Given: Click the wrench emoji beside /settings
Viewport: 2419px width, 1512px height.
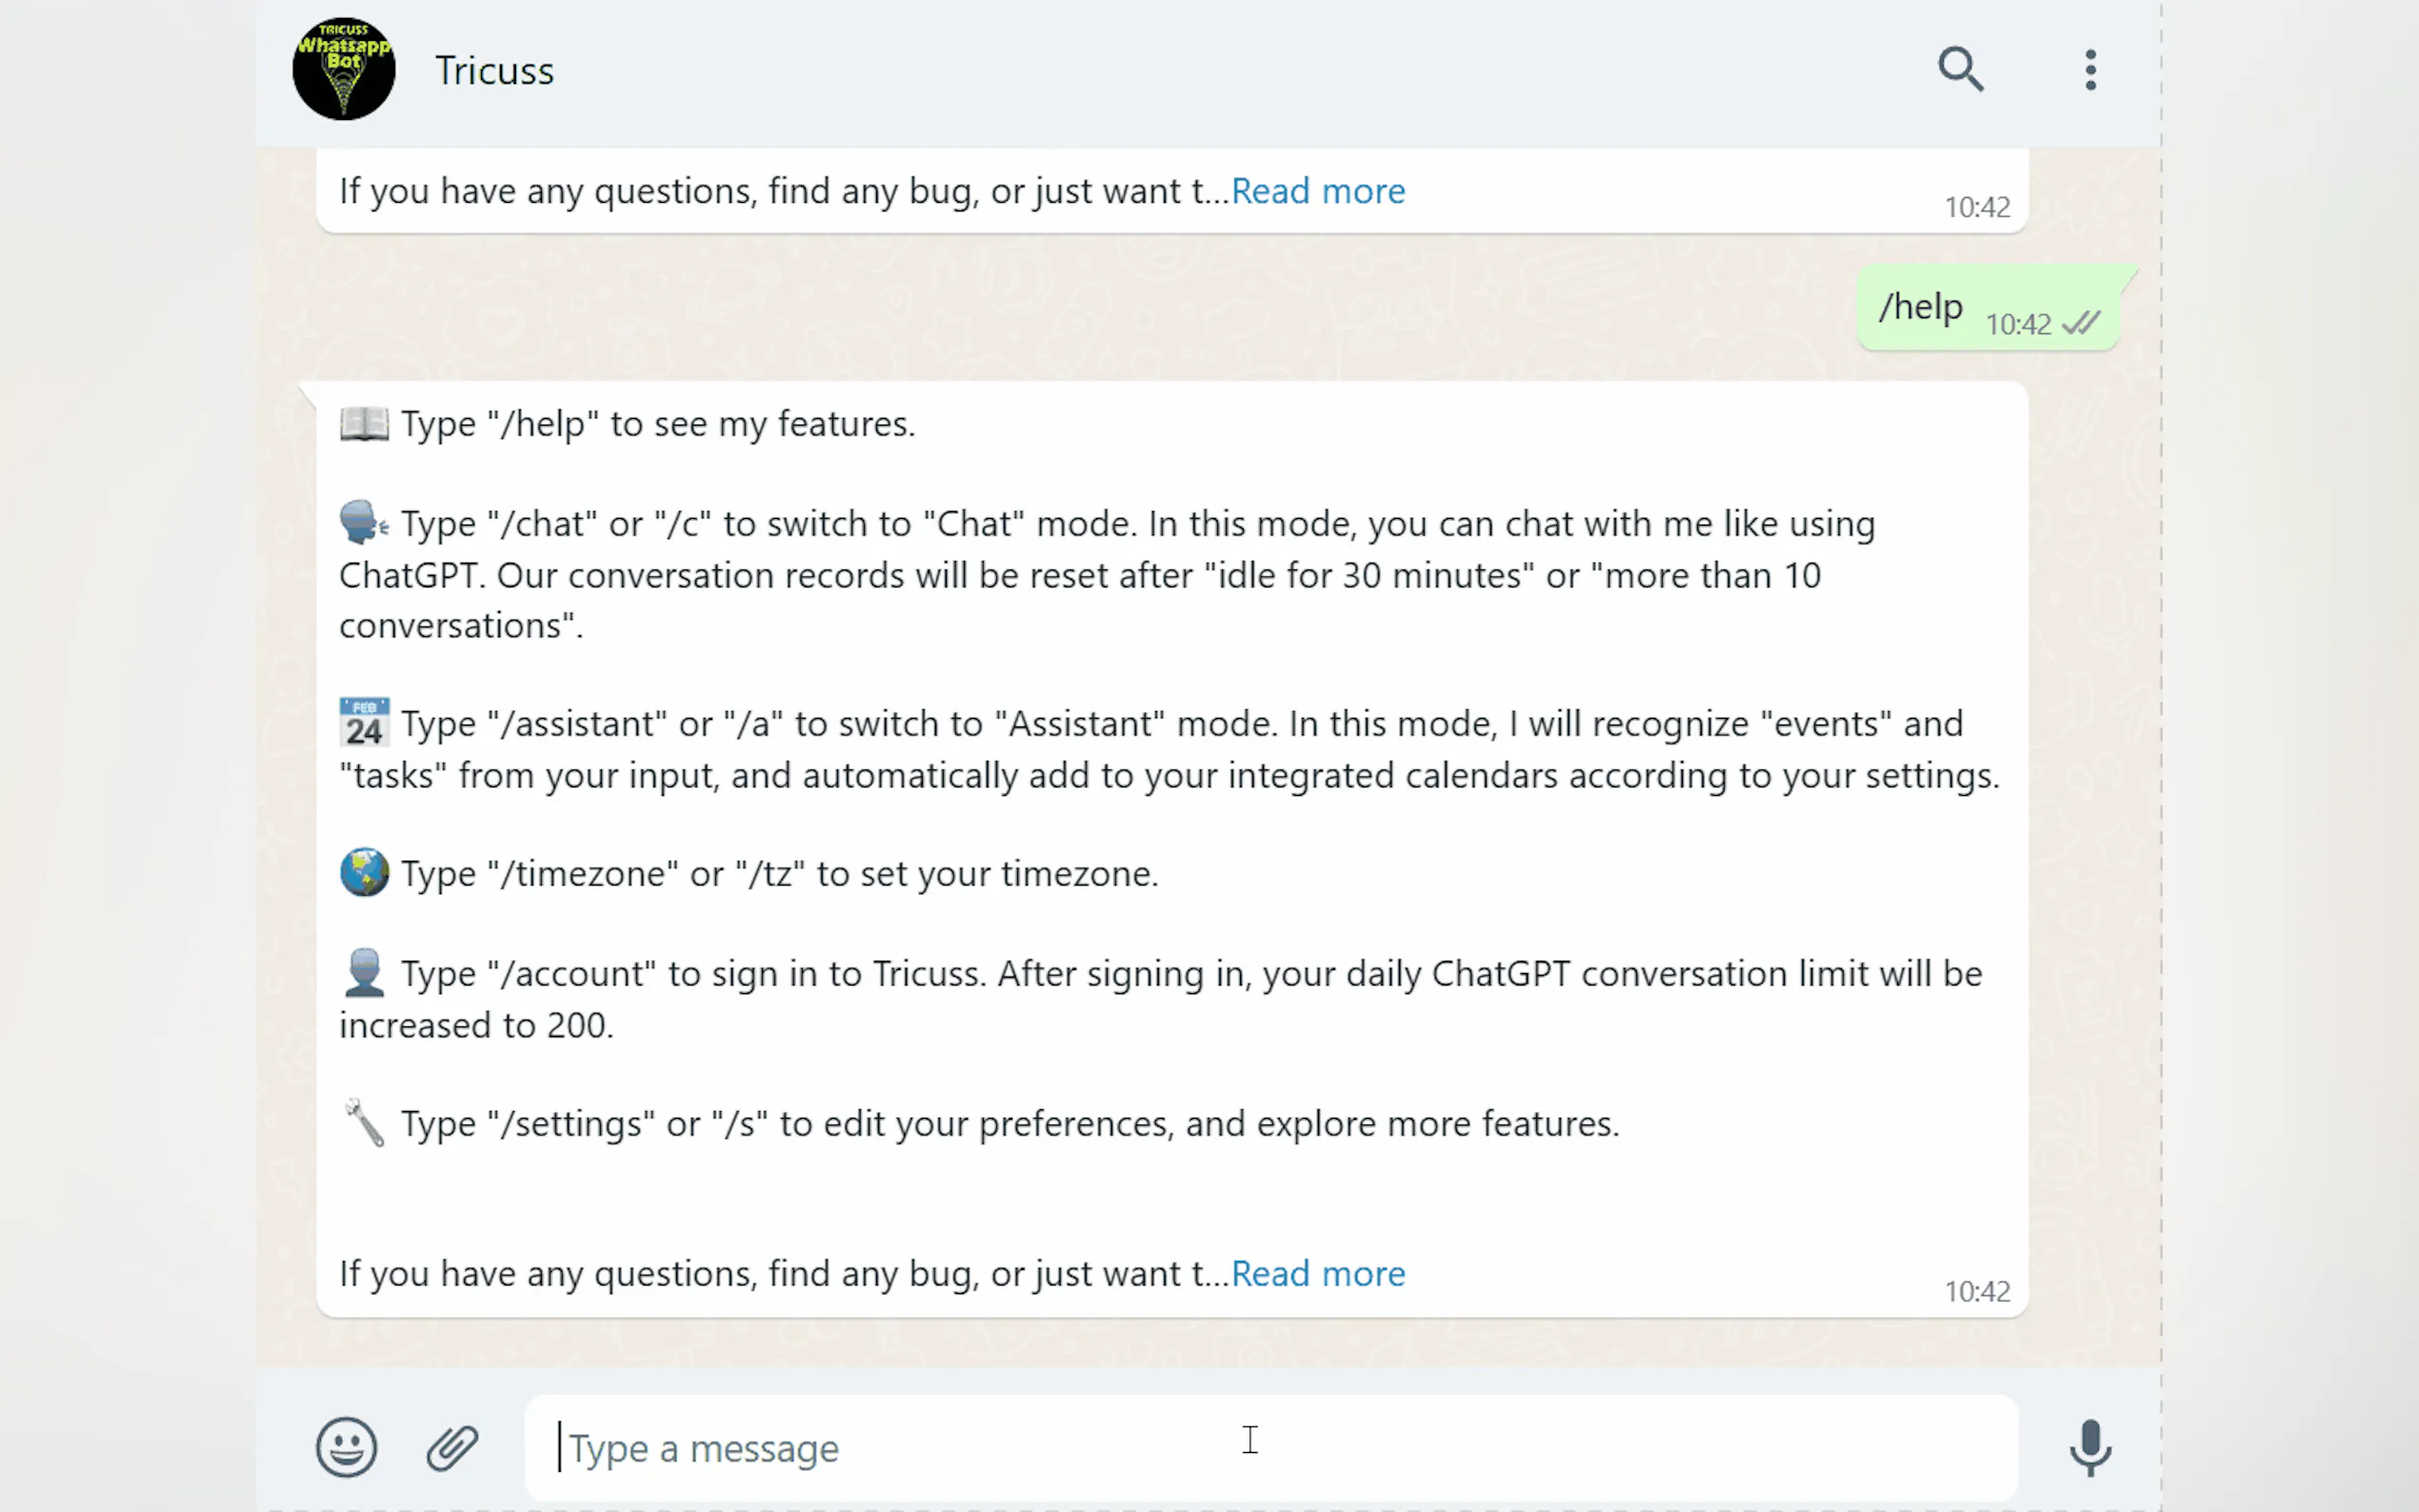Looking at the screenshot, I should [364, 1123].
